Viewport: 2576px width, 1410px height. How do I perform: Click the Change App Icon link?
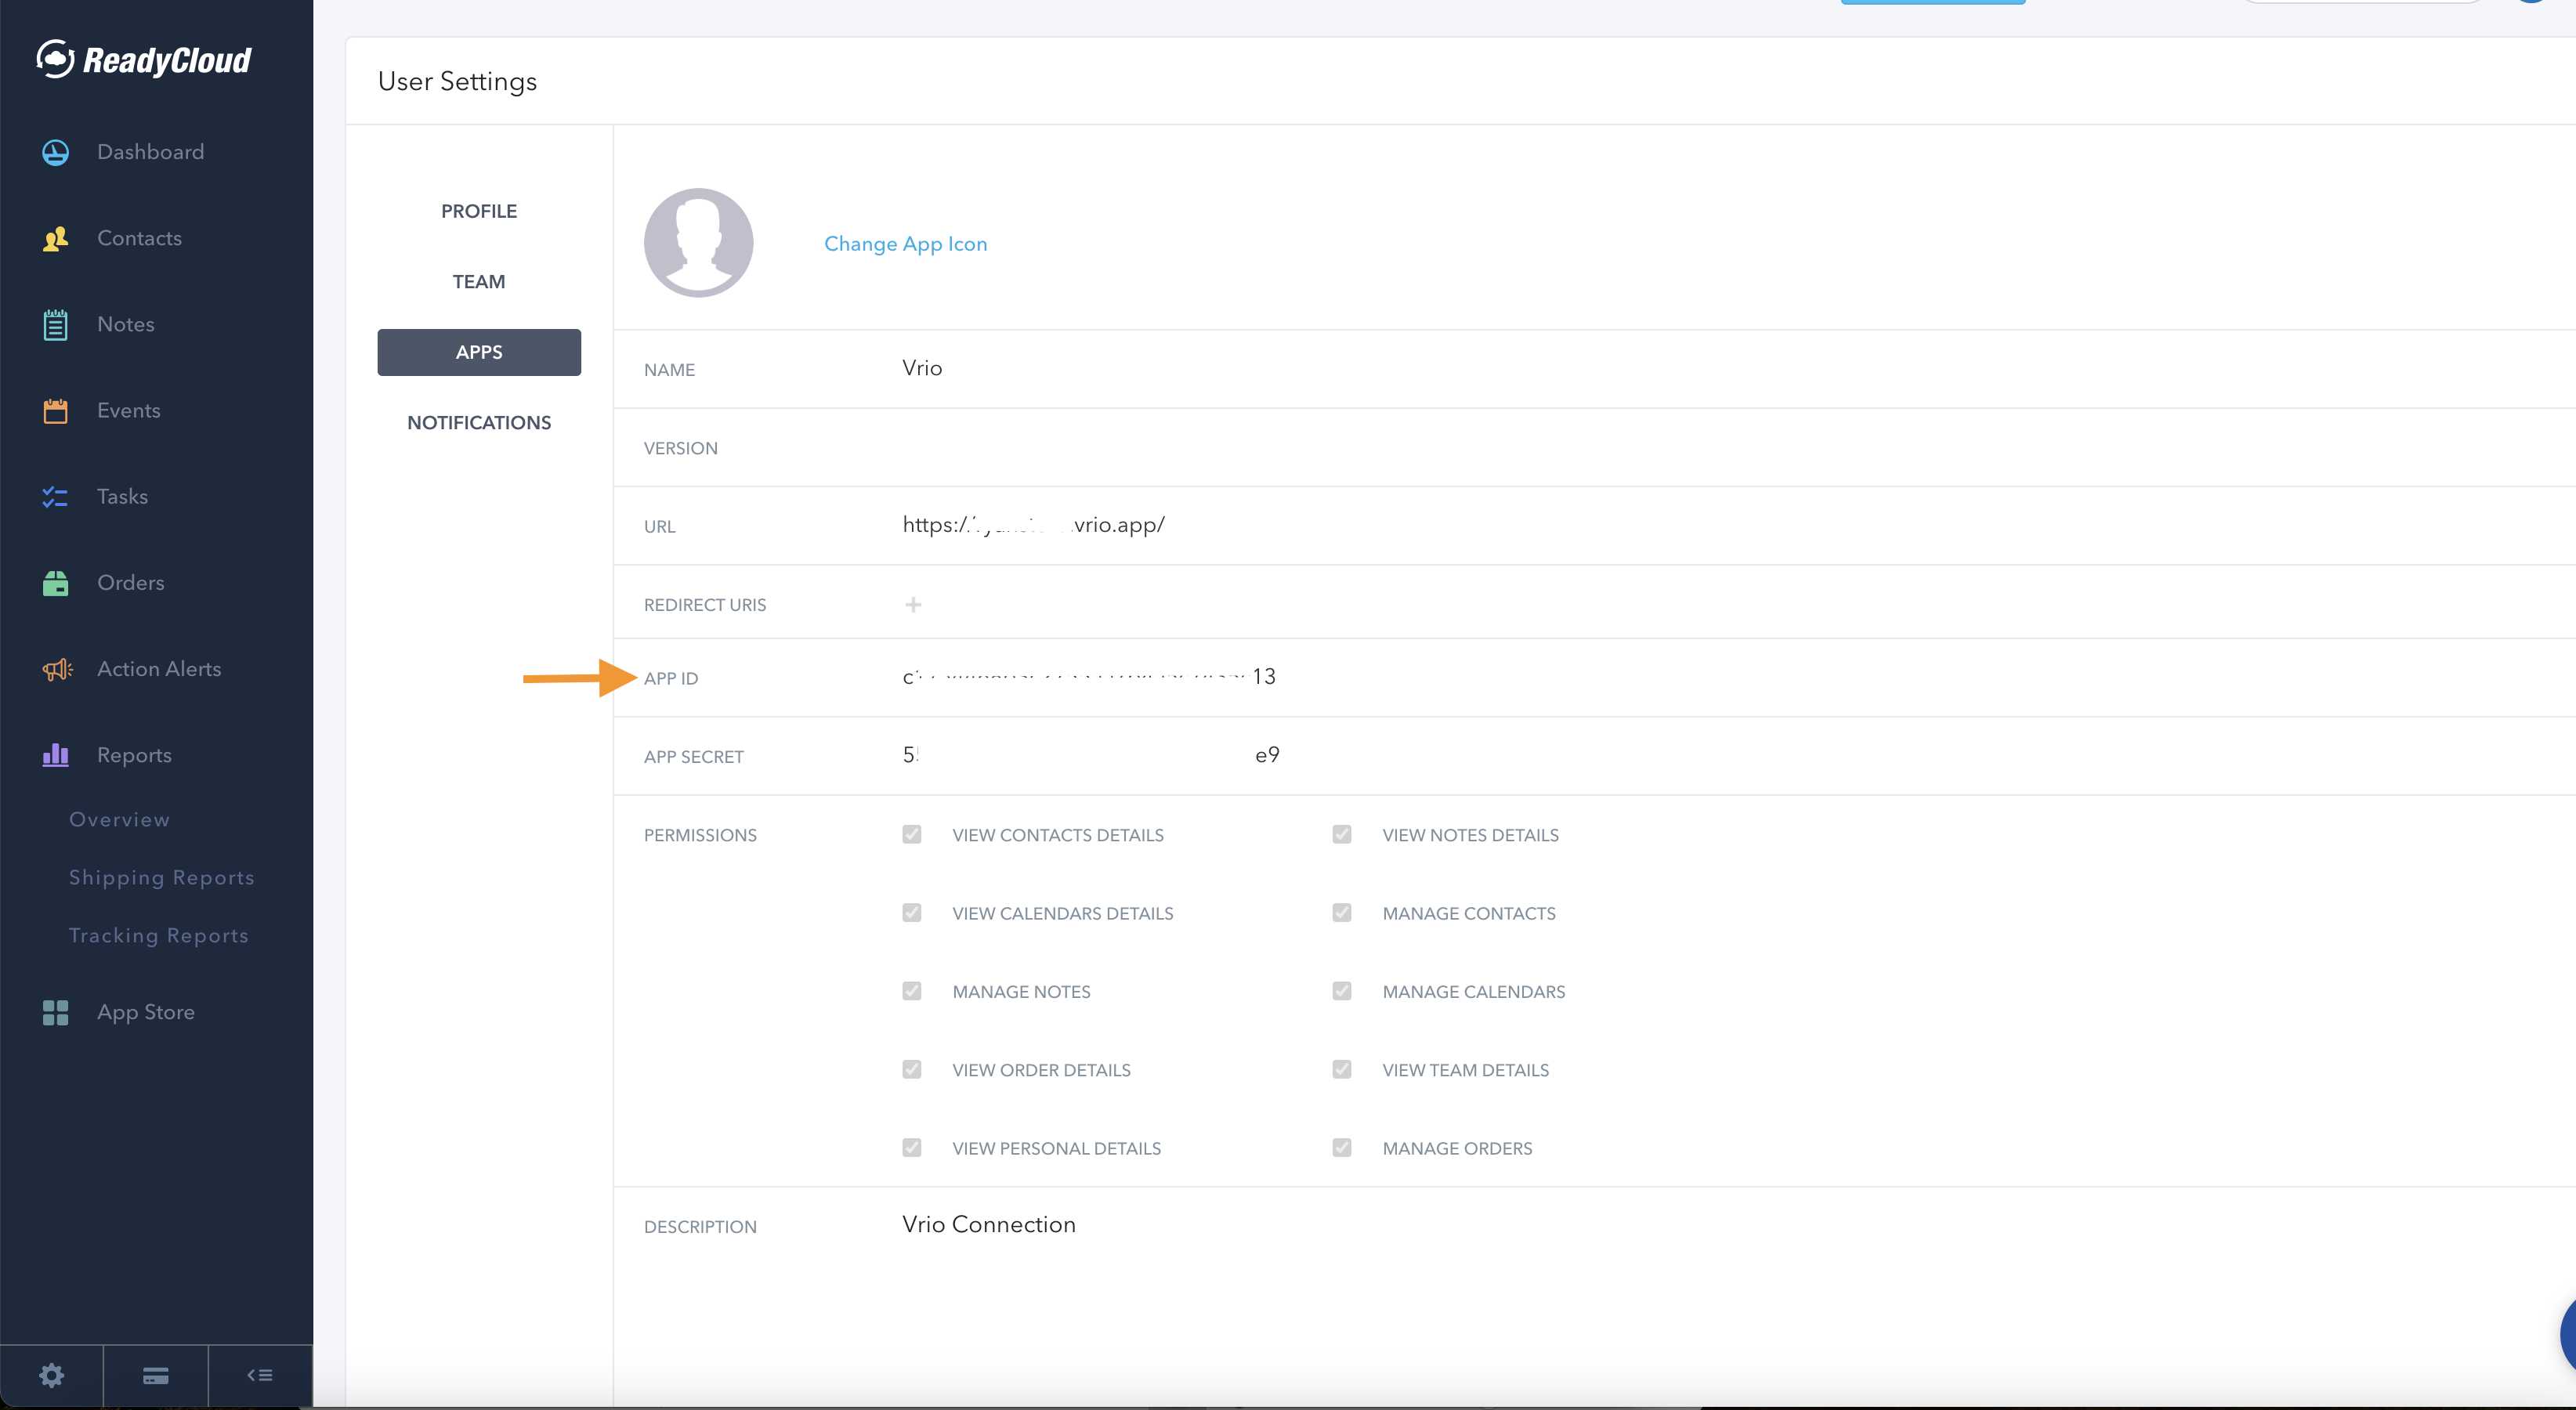point(905,244)
